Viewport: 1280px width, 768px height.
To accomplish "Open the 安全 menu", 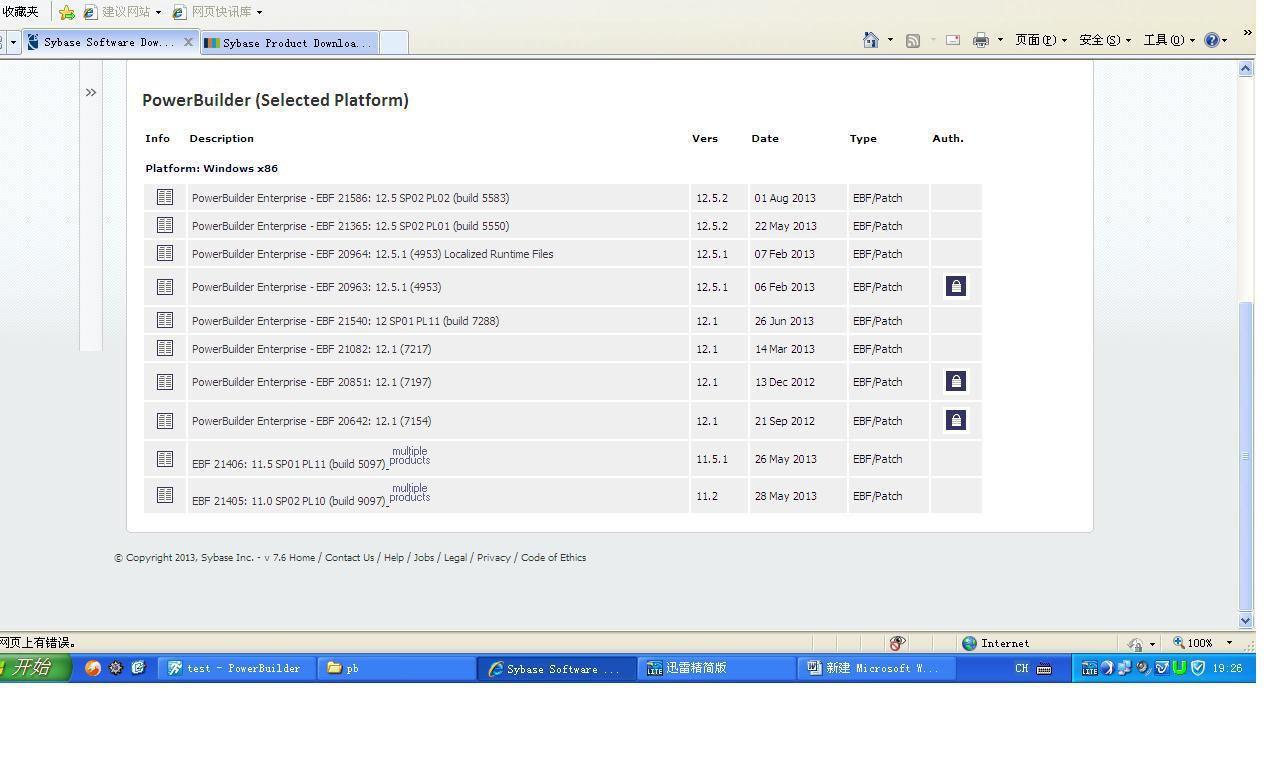I will point(1105,40).
